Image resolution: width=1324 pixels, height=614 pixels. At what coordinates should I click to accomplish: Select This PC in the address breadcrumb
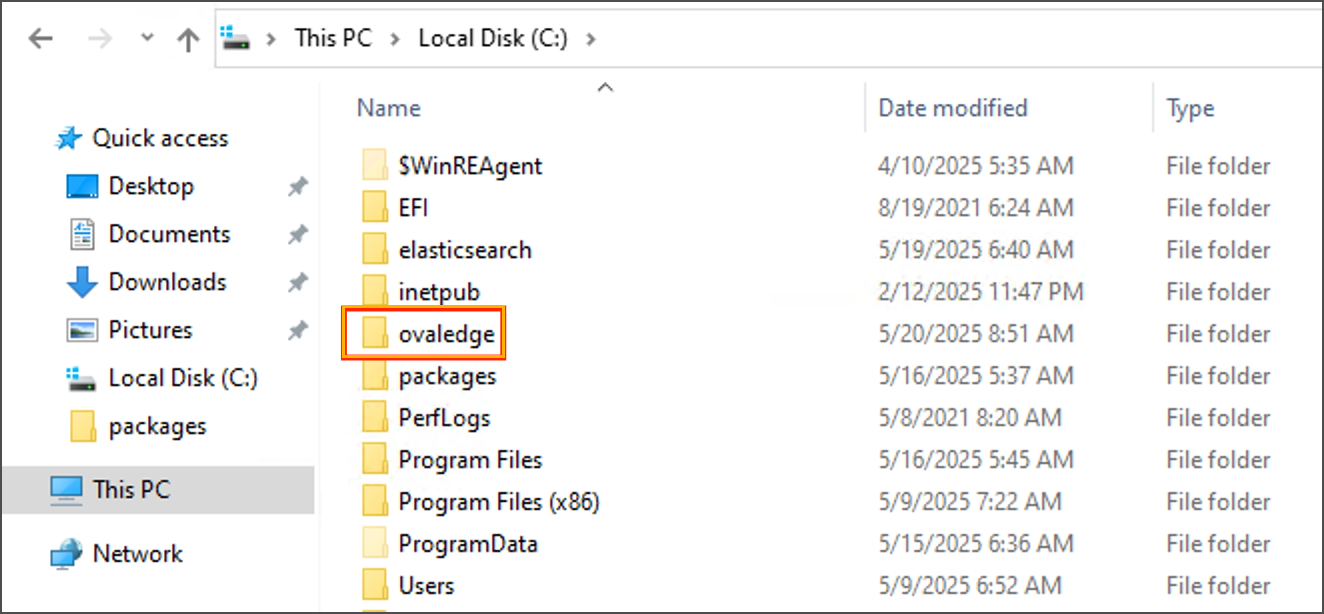coord(332,39)
